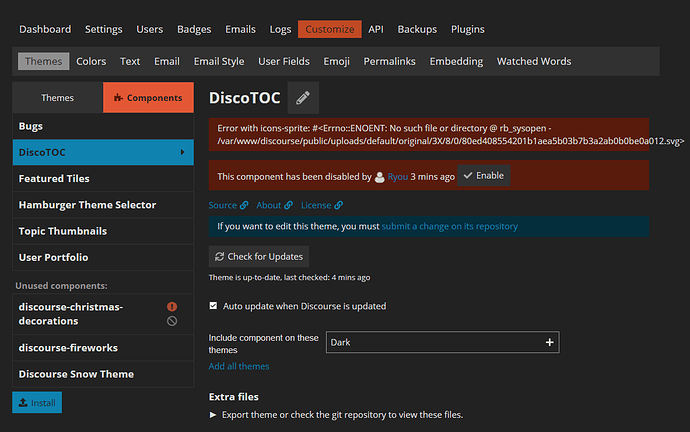Switch to Colors customization
The width and height of the screenshot is (690, 432).
tap(91, 61)
